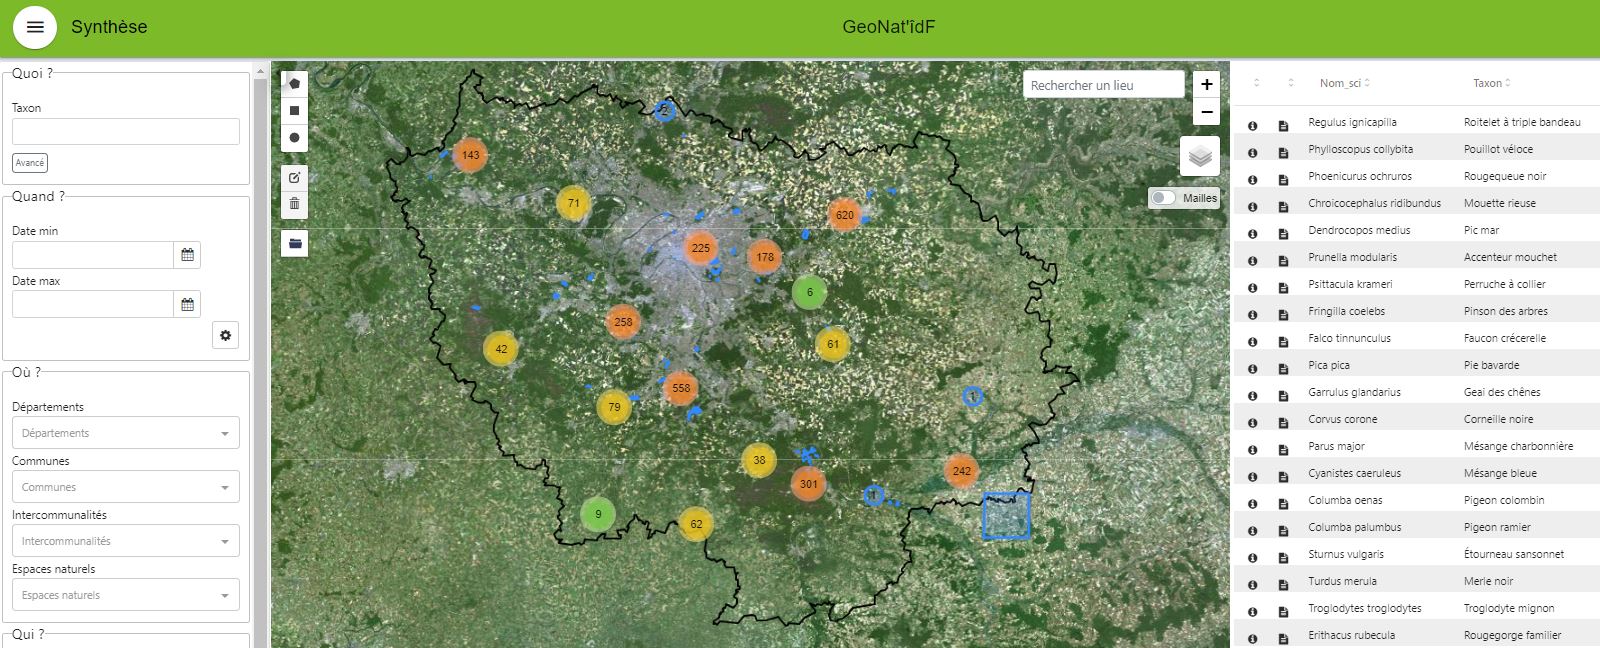Viewport: 1600px width, 648px height.
Task: Sort table by Taxon column header
Action: [x=1491, y=83]
